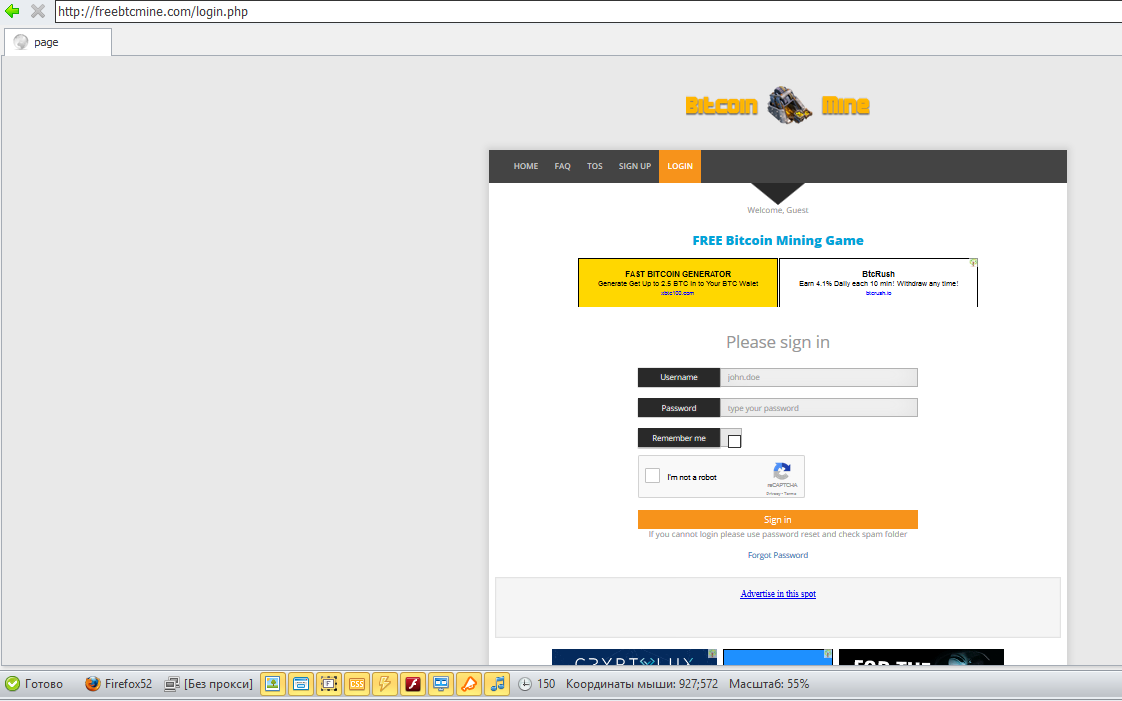Click the orange Sign in button
Viewport: 1122px width, 701px height.
tap(778, 519)
